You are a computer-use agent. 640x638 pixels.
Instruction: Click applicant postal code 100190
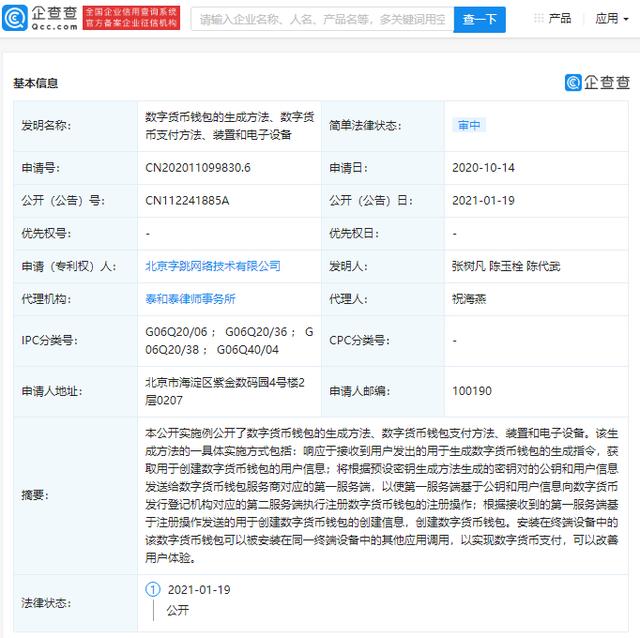coord(472,391)
